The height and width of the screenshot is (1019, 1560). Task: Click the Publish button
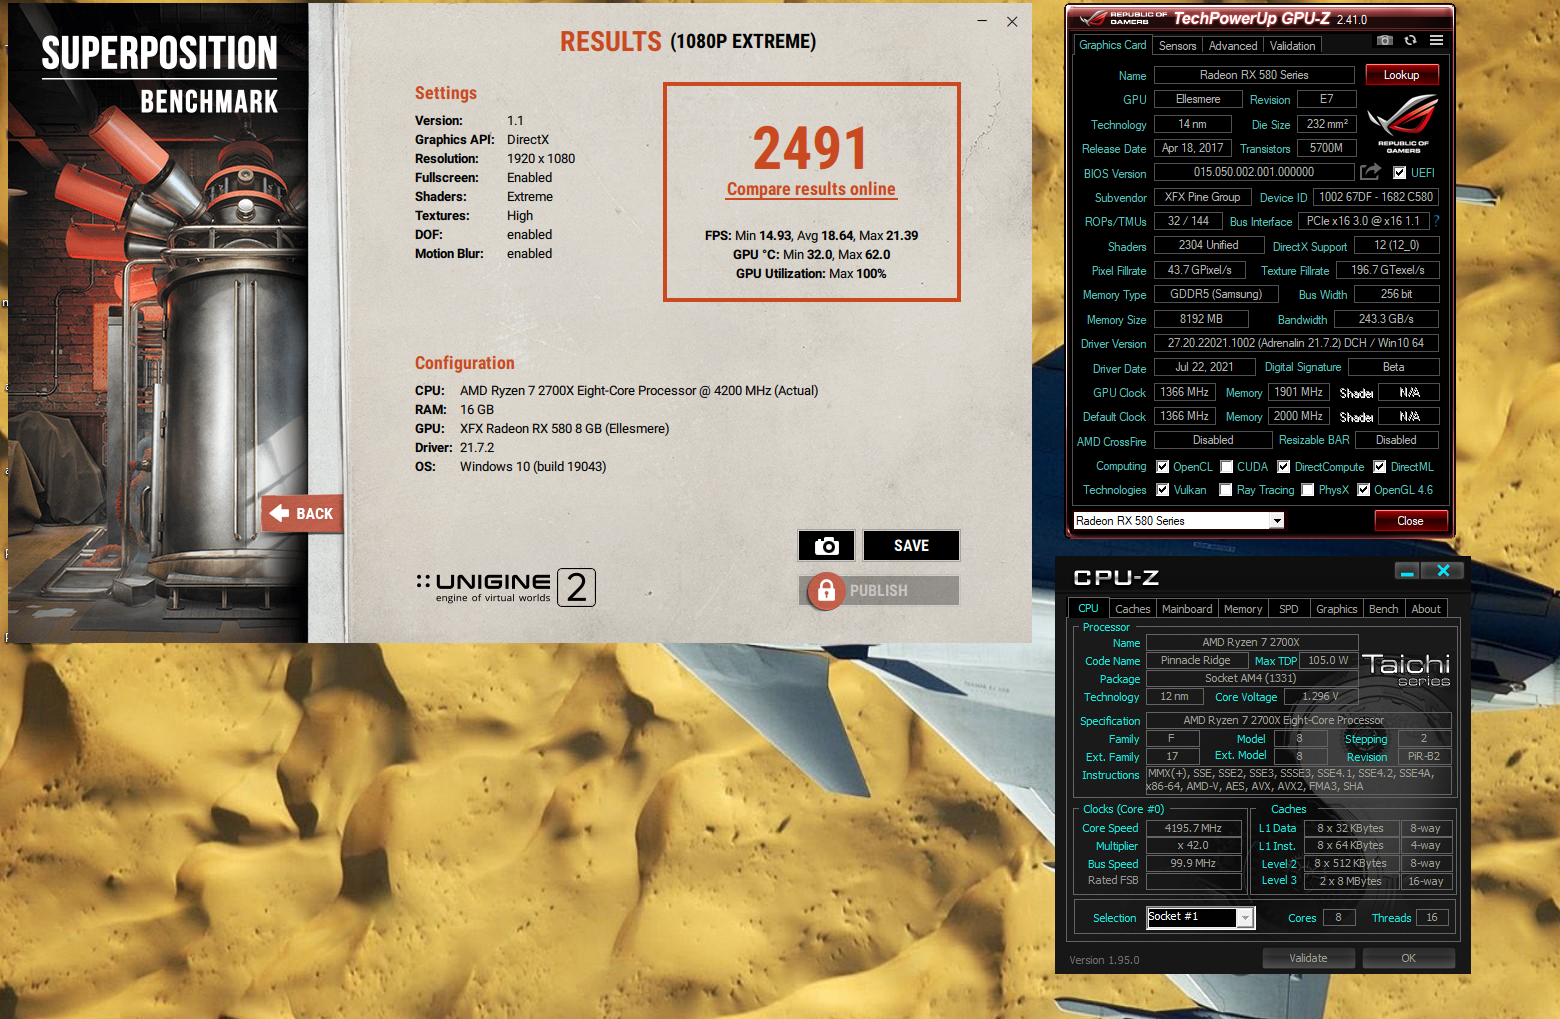pyautogui.click(x=879, y=591)
